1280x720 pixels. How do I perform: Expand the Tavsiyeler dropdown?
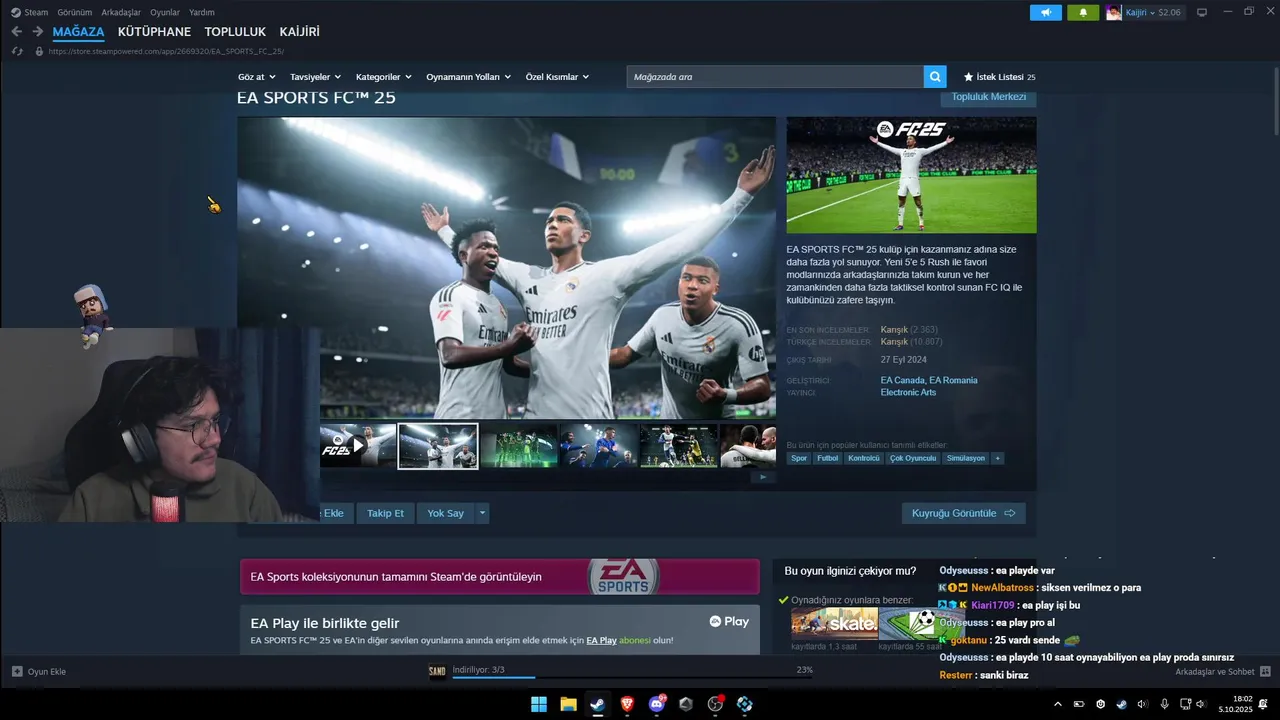click(316, 77)
